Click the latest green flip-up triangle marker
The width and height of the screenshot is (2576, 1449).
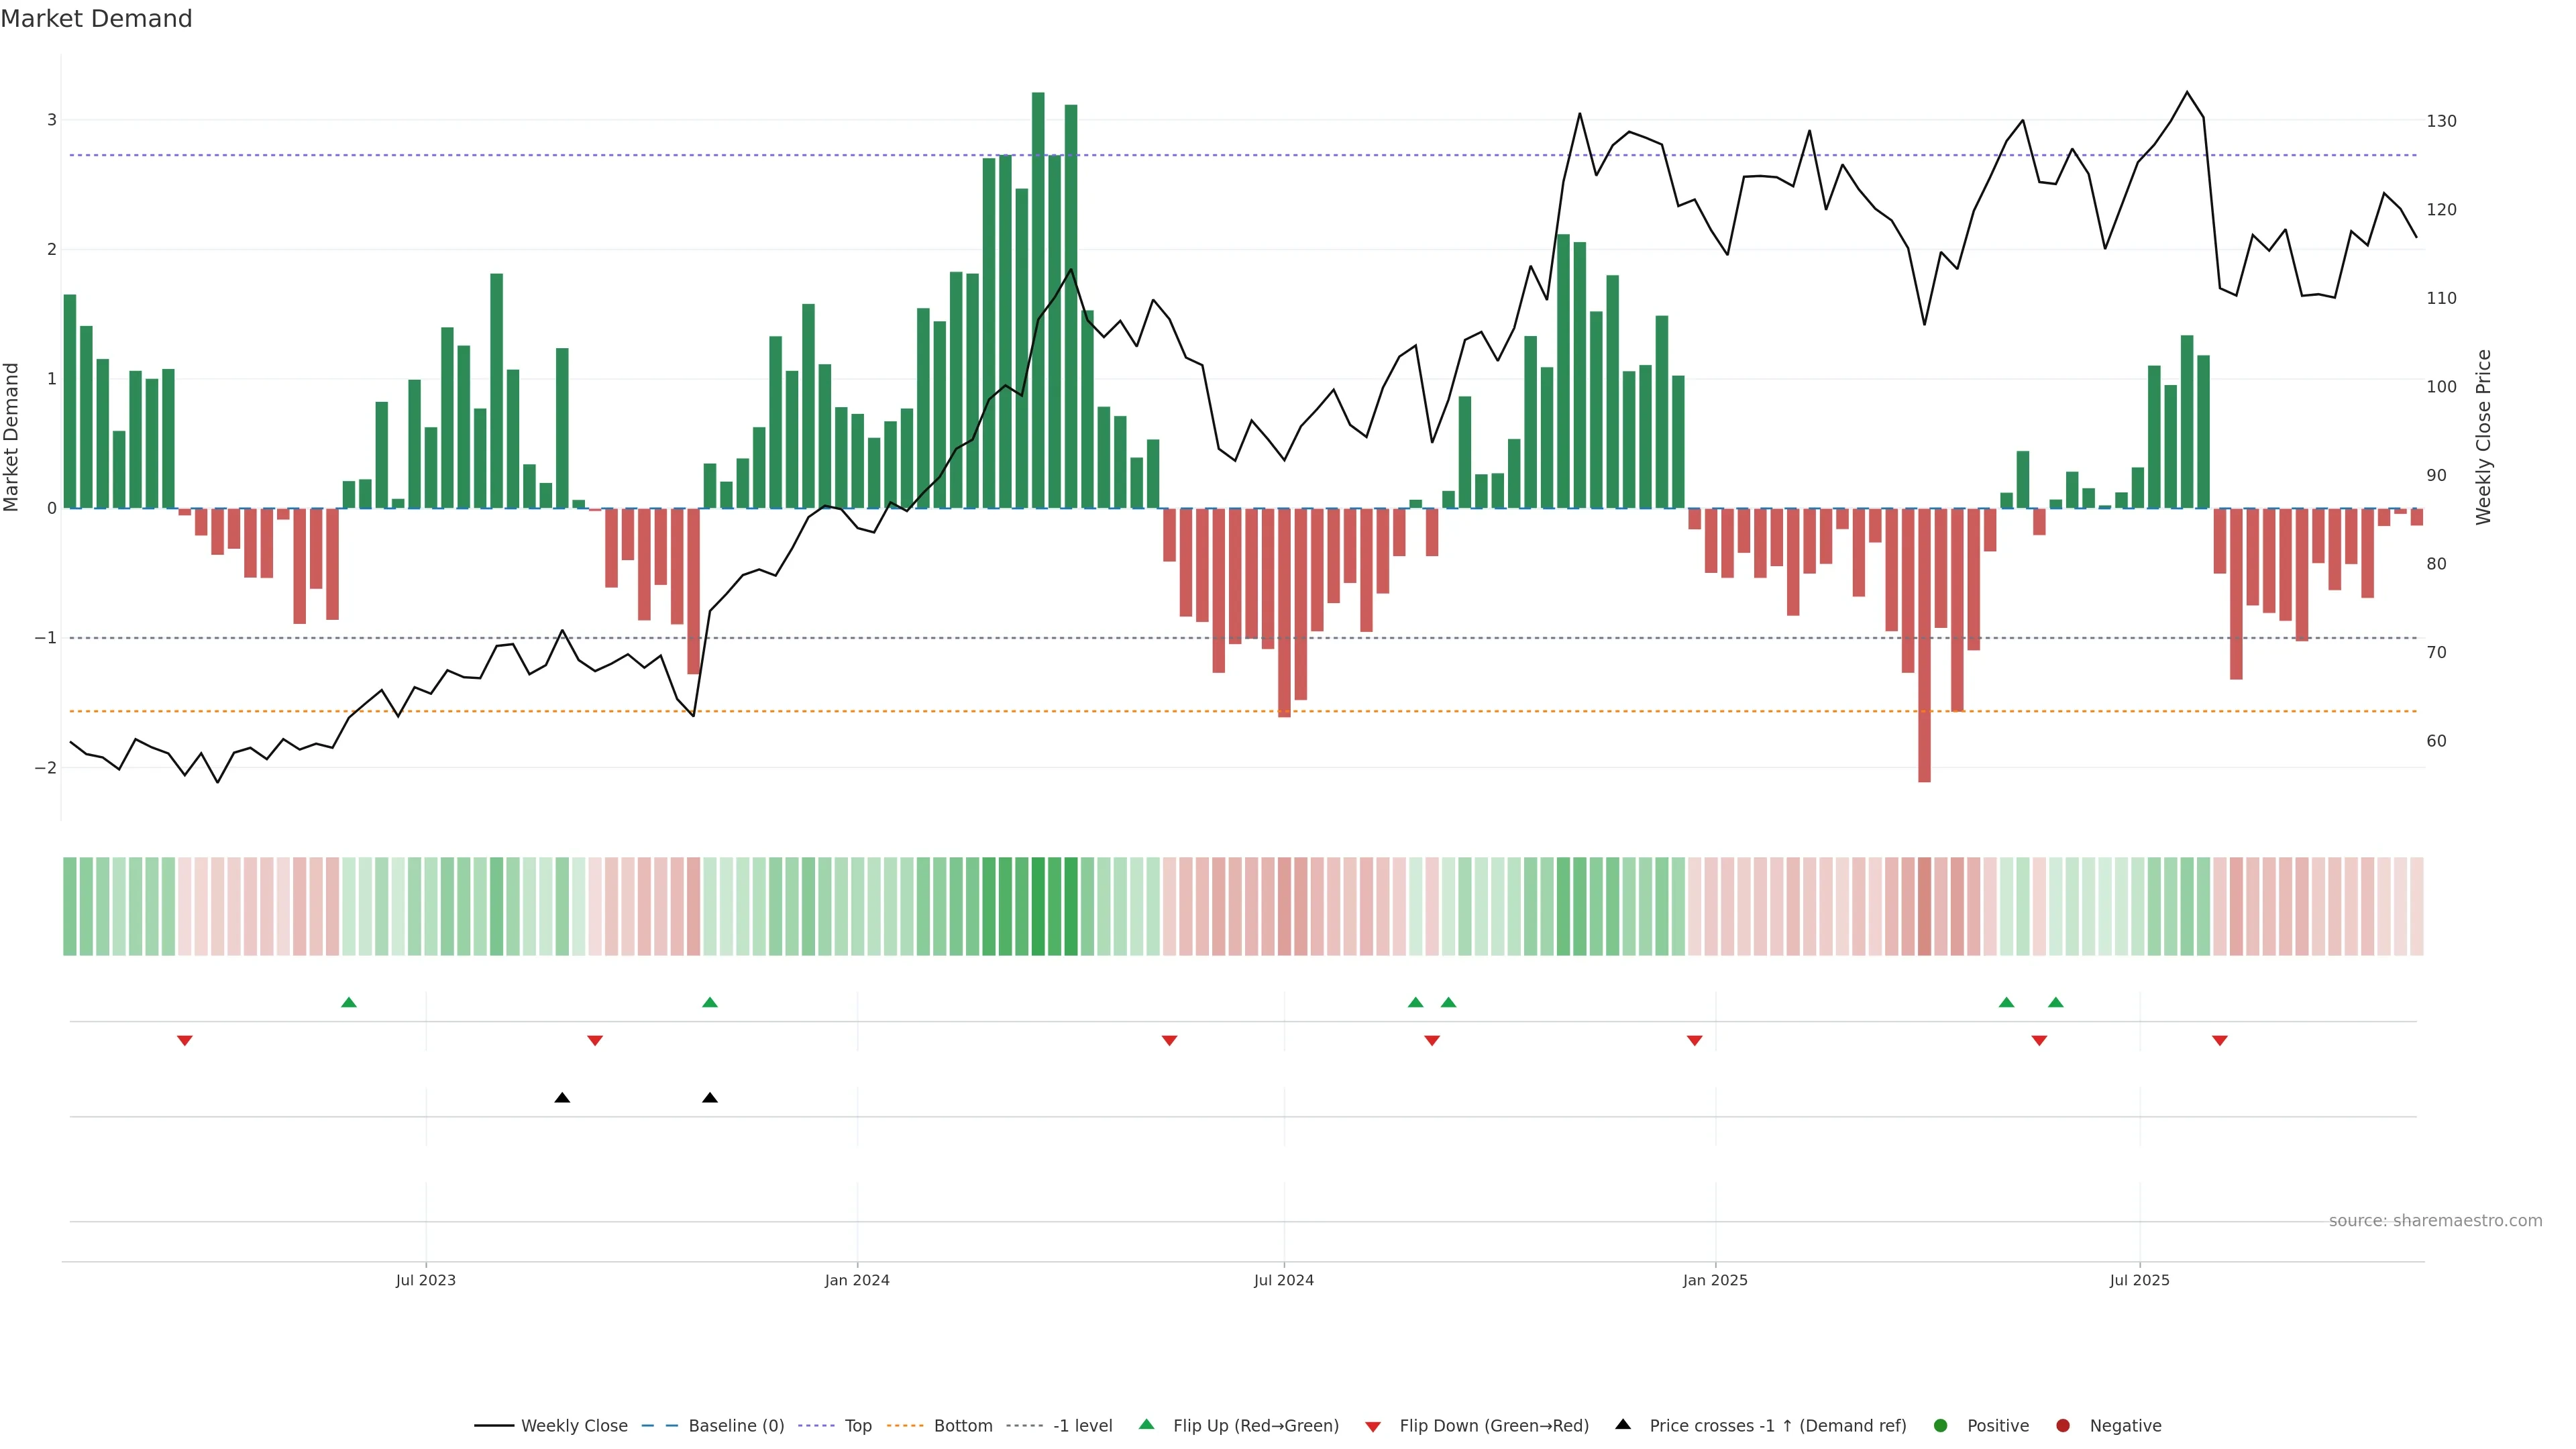(x=2056, y=1003)
